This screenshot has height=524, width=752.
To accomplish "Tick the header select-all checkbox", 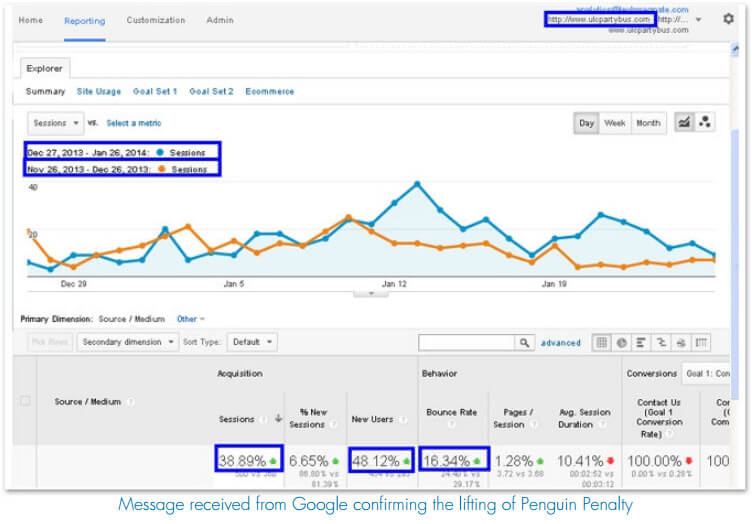I will (26, 401).
